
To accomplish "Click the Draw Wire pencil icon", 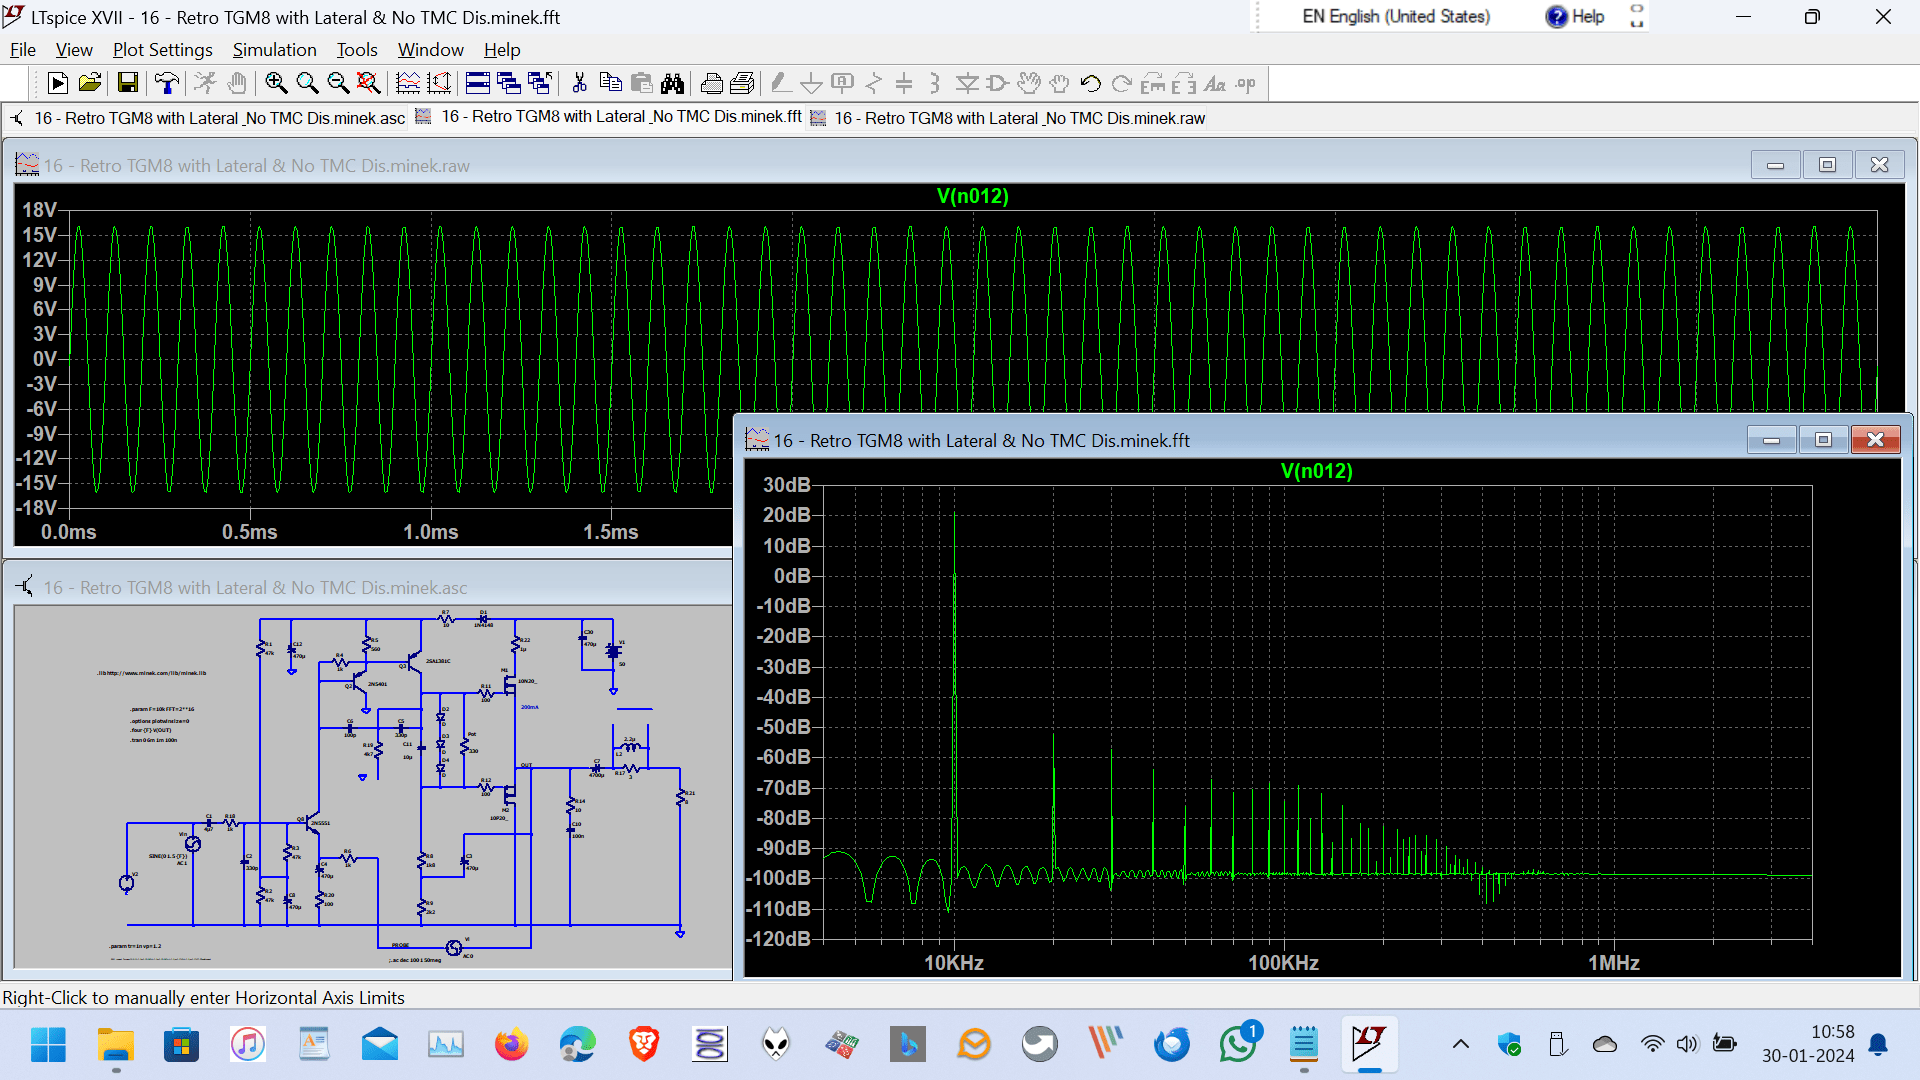I will [781, 84].
